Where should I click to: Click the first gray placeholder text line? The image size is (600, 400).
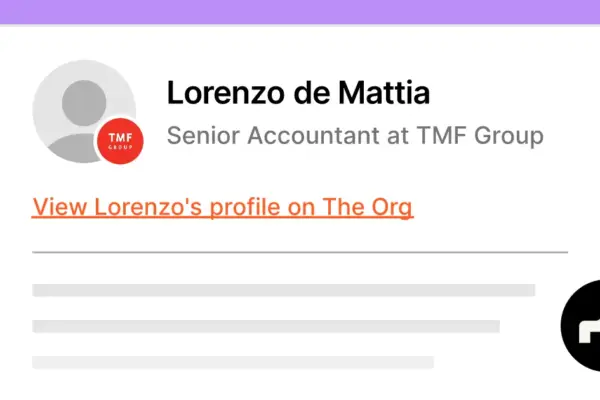point(283,290)
